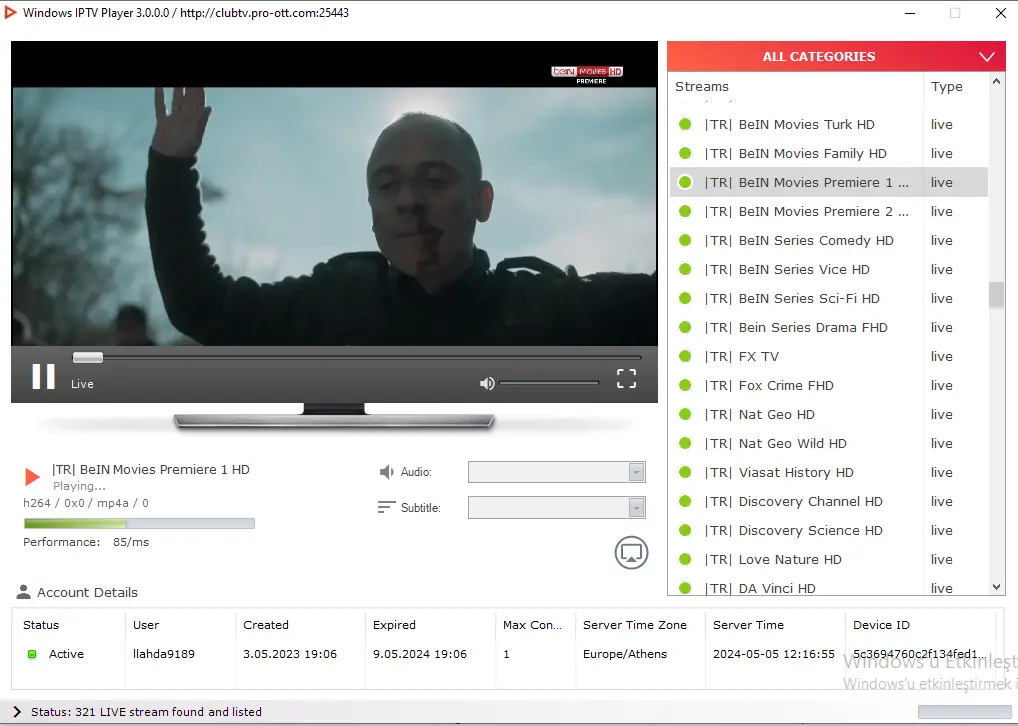Select BeIN Movies Premiere 1 stream
1018x726 pixels.
[x=828, y=182]
